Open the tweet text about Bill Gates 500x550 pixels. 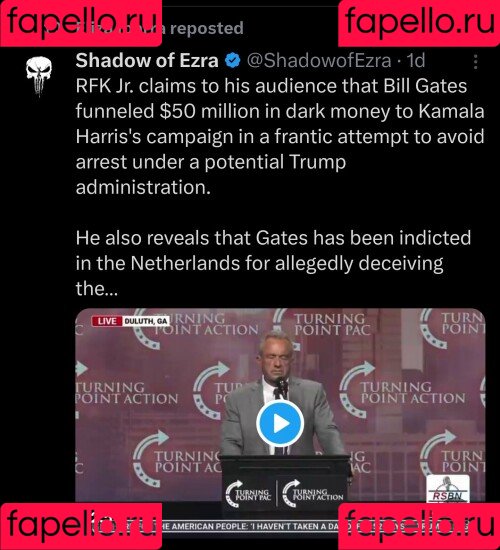pos(280,136)
